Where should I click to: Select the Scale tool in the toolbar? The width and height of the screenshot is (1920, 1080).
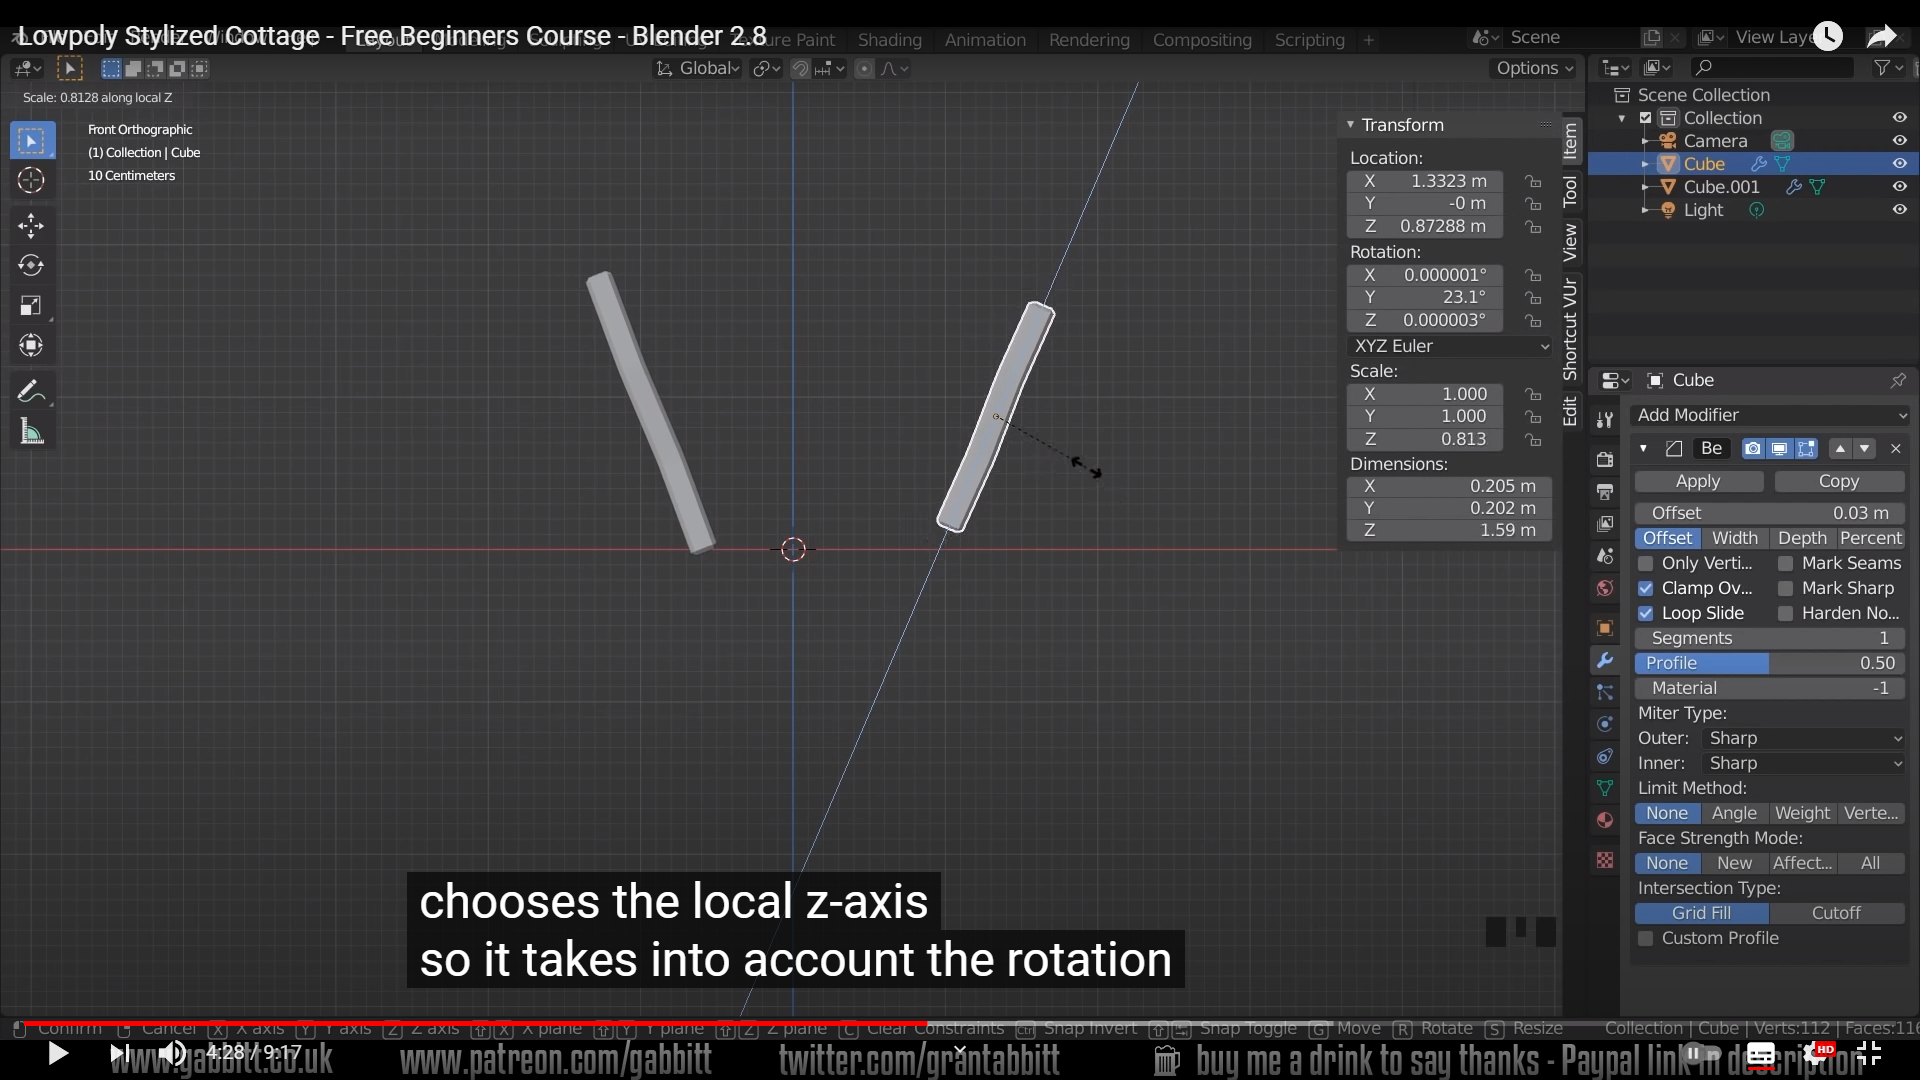pos(31,305)
